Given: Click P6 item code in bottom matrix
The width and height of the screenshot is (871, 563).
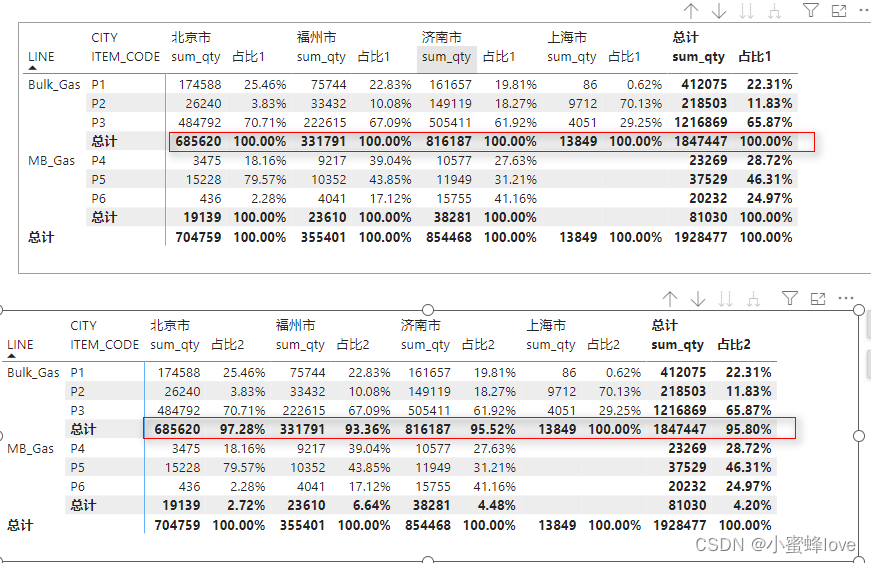Looking at the screenshot, I should [x=77, y=486].
